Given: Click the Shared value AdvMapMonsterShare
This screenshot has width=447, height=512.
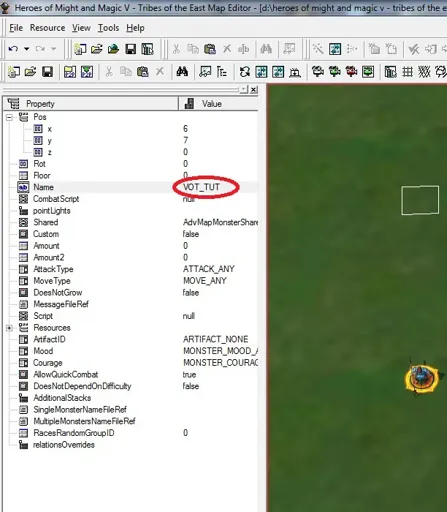Looking at the screenshot, I should tap(220, 222).
